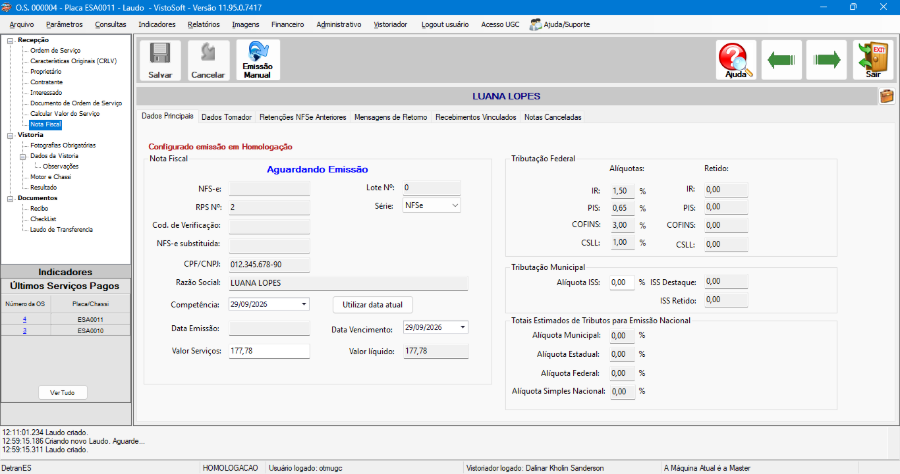Select Calcular Valor do Serviço

[x=65, y=114]
